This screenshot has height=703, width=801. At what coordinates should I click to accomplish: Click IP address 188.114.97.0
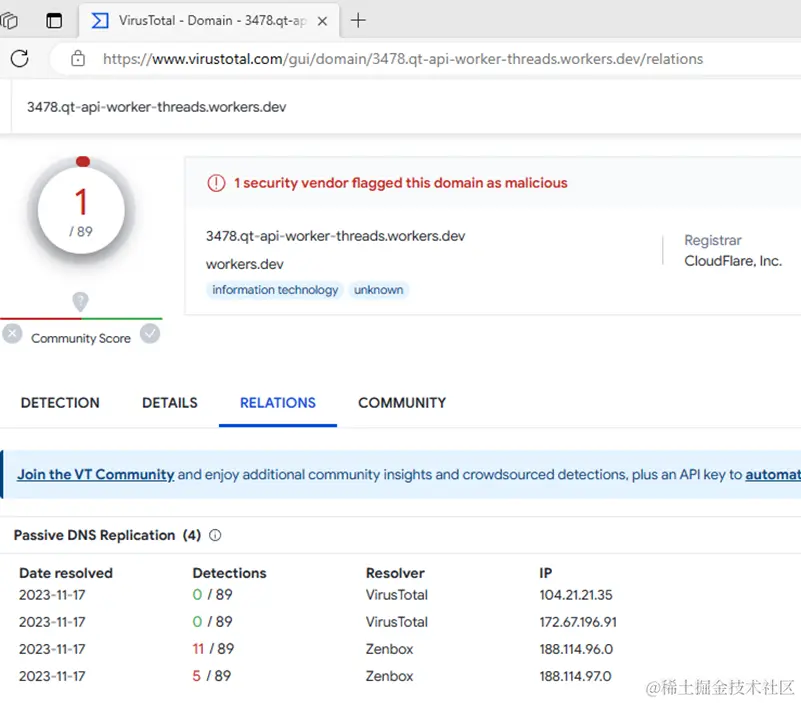tap(575, 676)
